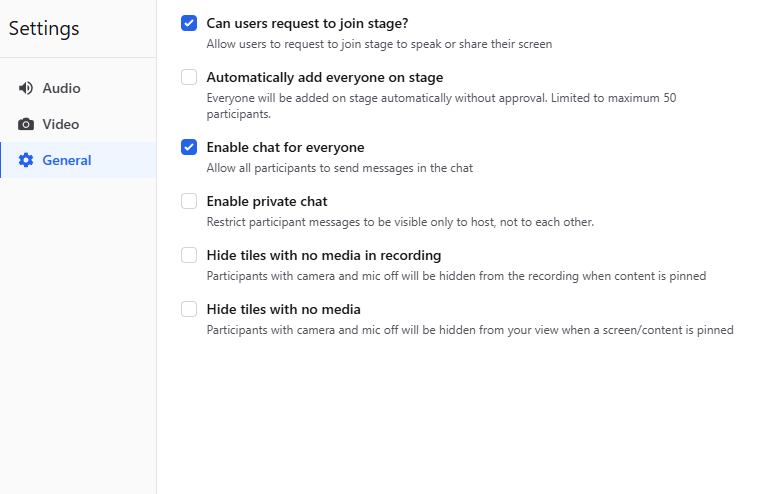Tick the "Enable private chat" checkbox
The height and width of the screenshot is (494, 761).
click(189, 201)
